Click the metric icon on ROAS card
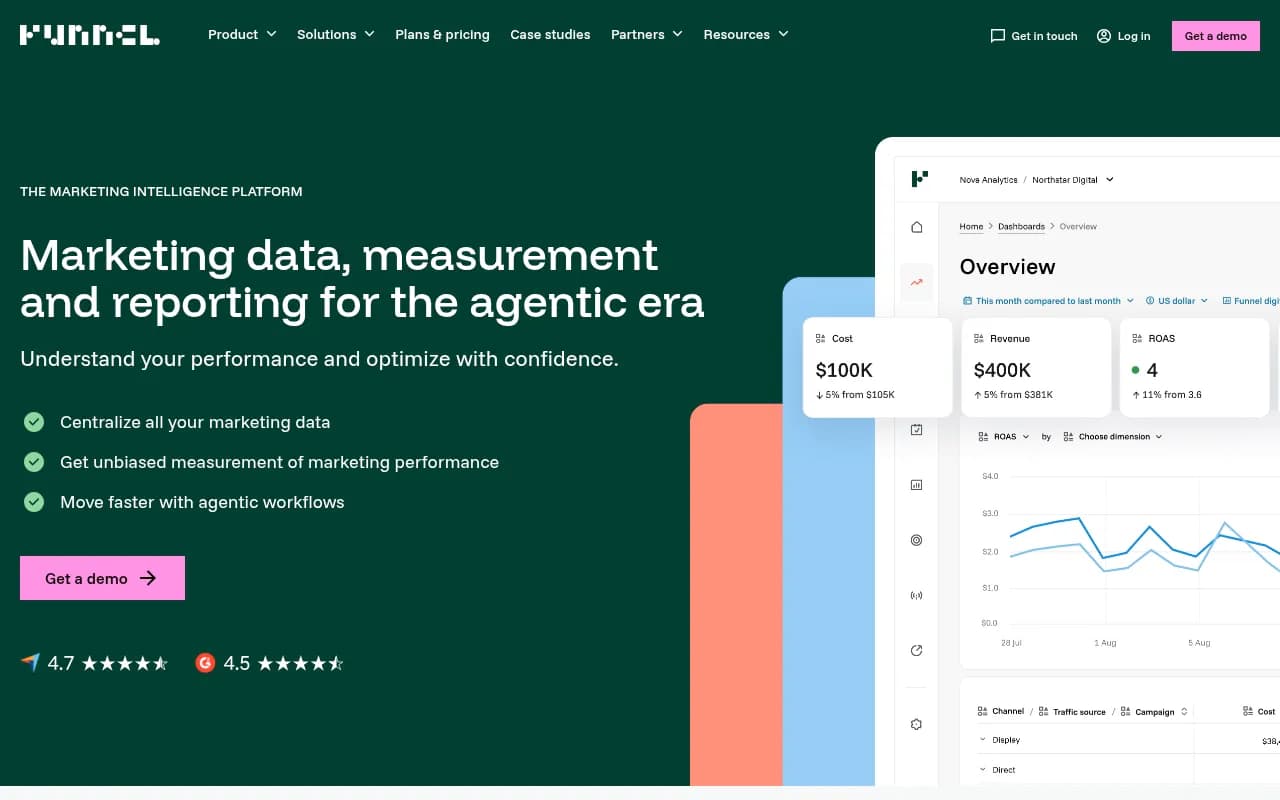1280x800 pixels. pos(1137,339)
